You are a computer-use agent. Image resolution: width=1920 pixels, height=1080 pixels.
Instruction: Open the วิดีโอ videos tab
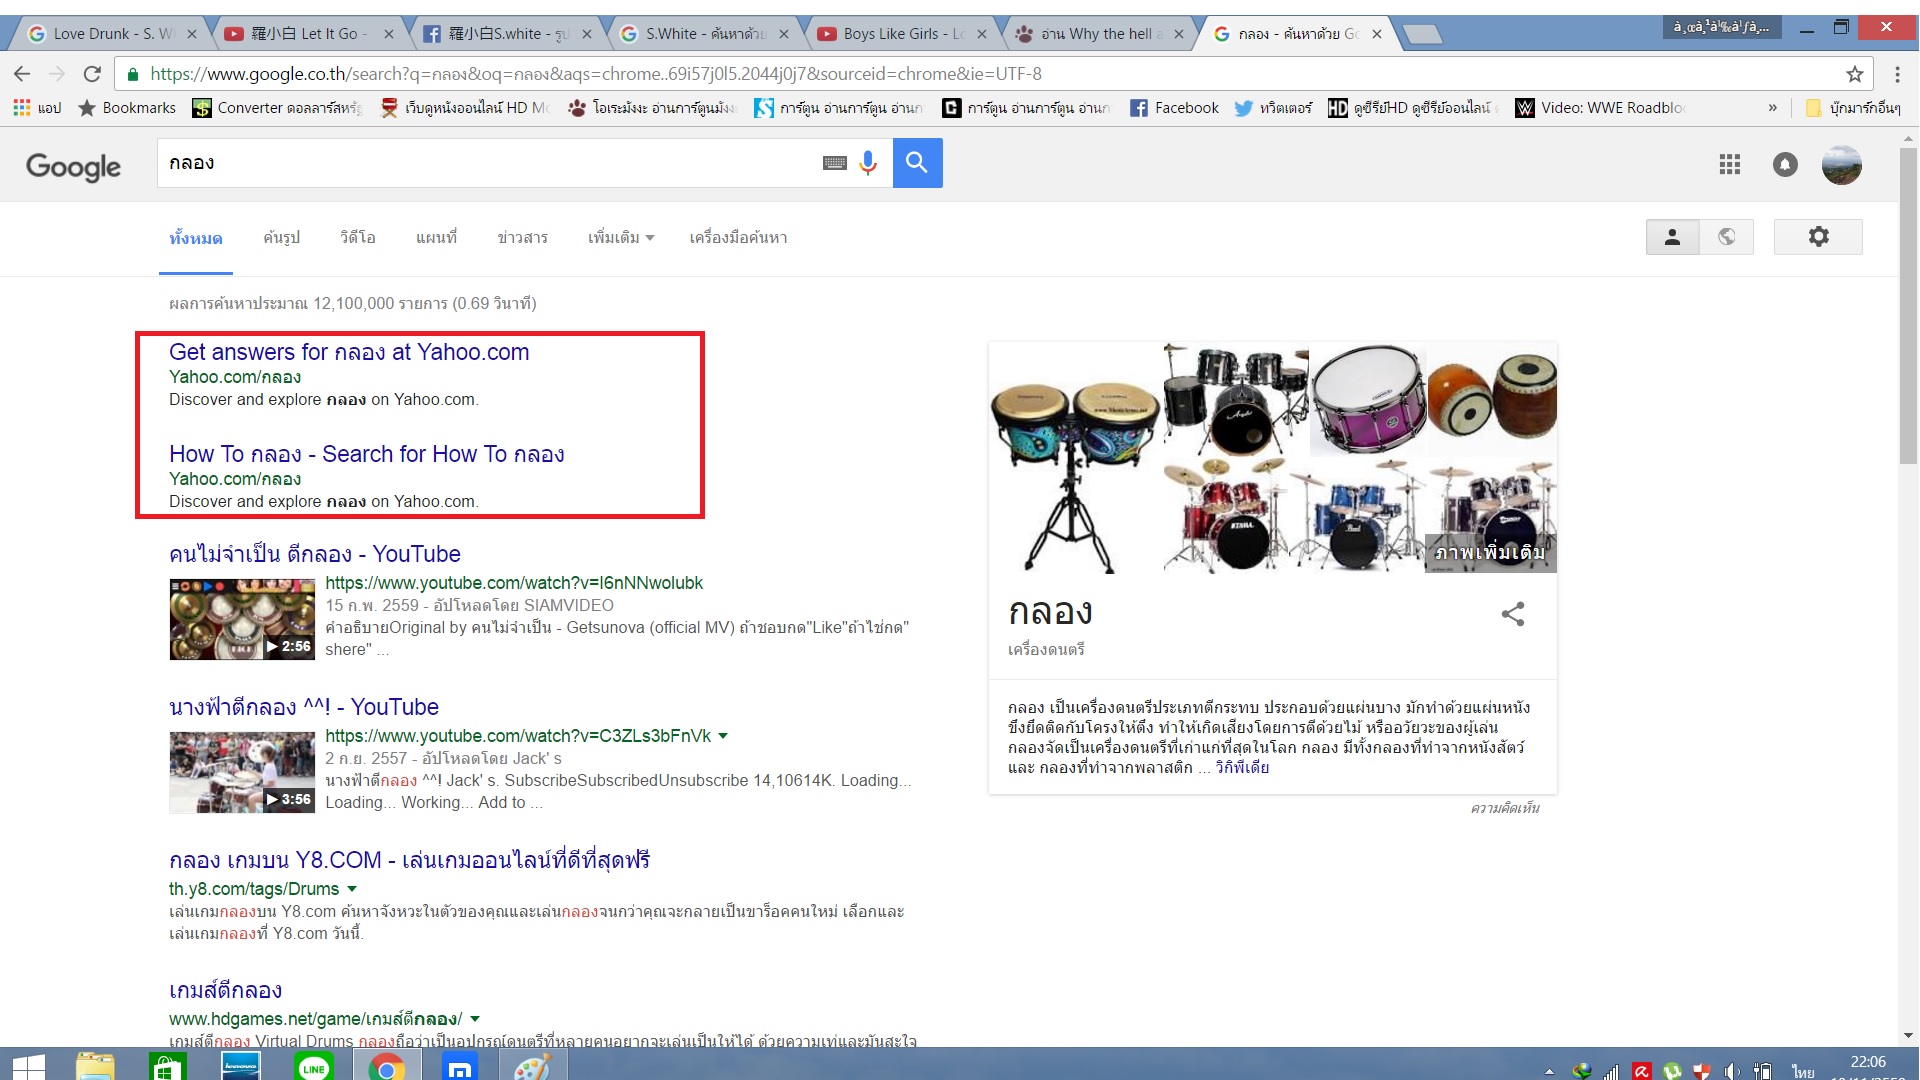click(358, 238)
